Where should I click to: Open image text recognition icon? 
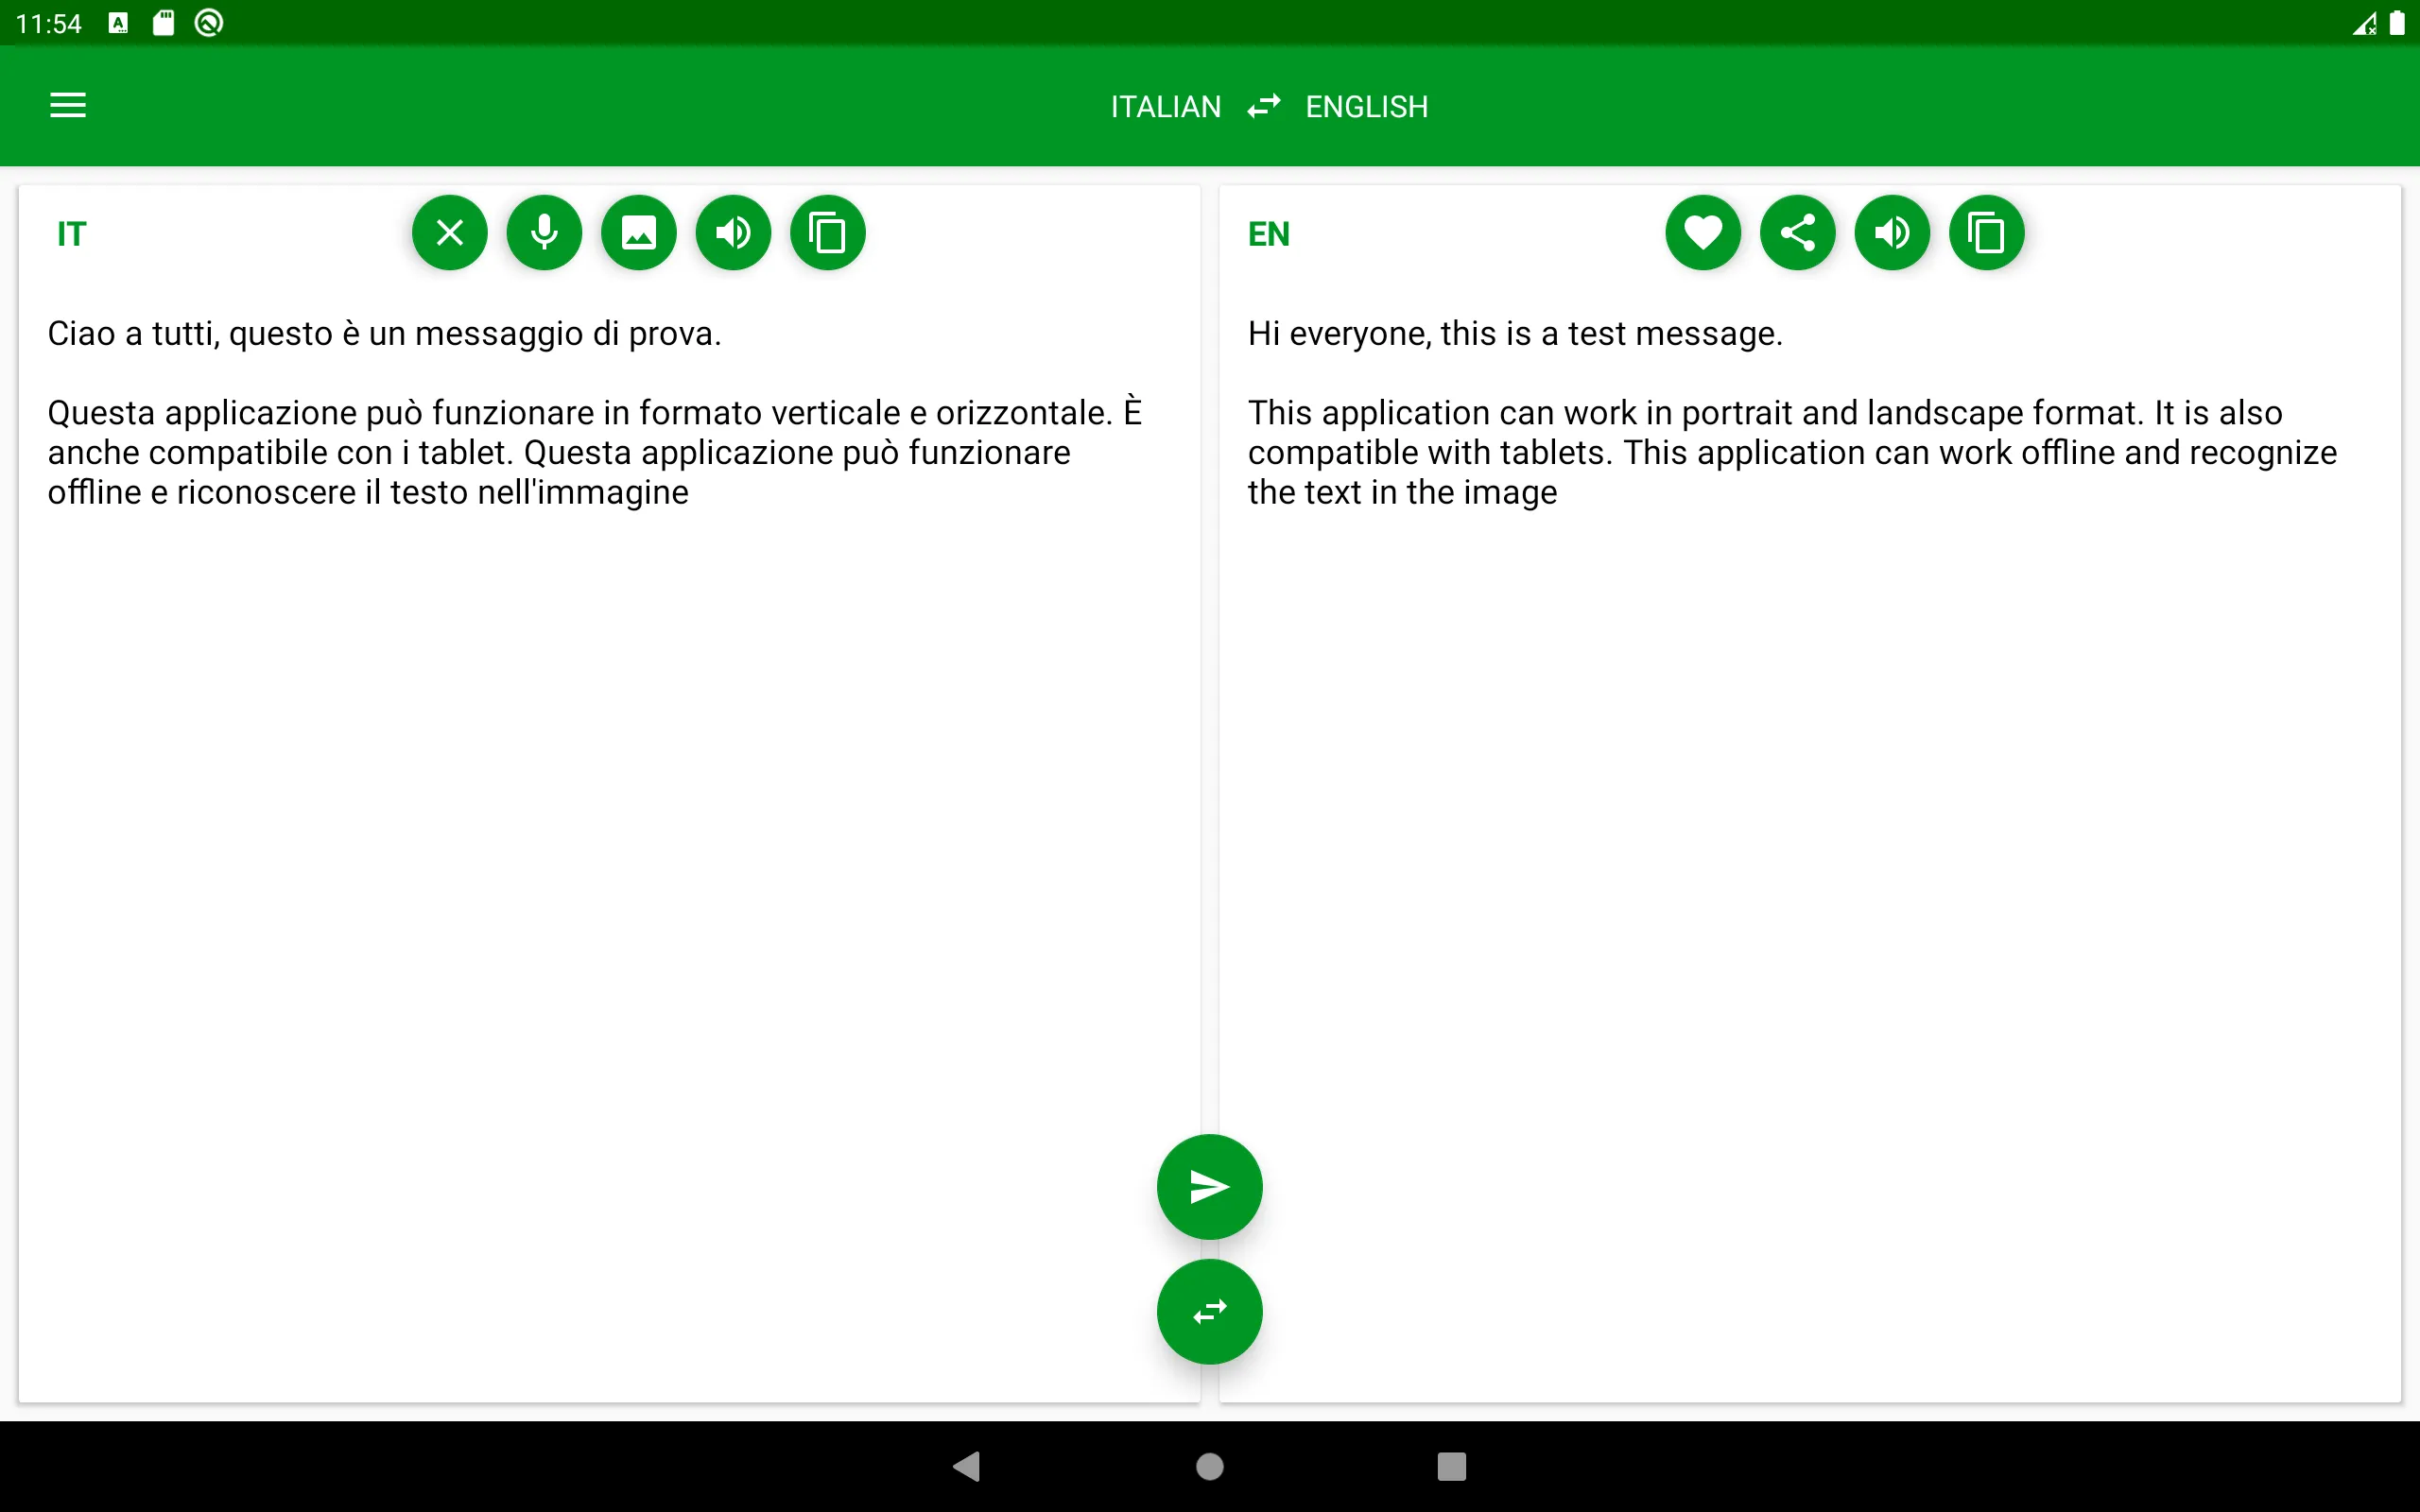point(639,233)
